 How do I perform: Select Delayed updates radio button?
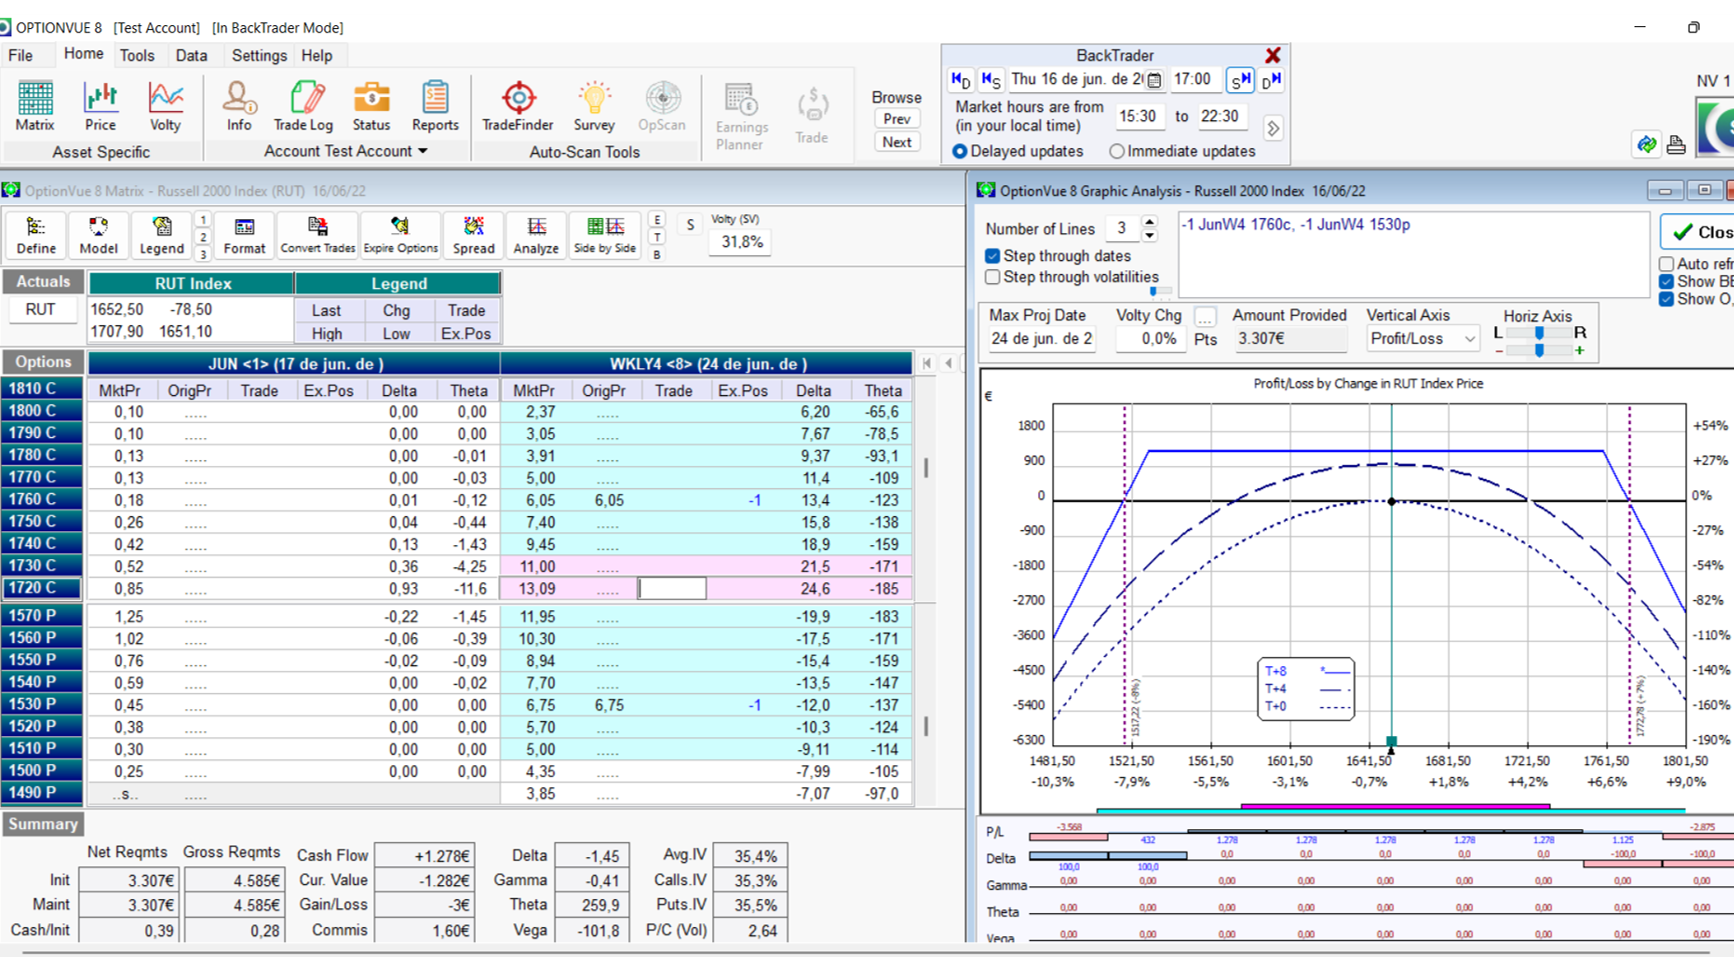pyautogui.click(x=960, y=151)
